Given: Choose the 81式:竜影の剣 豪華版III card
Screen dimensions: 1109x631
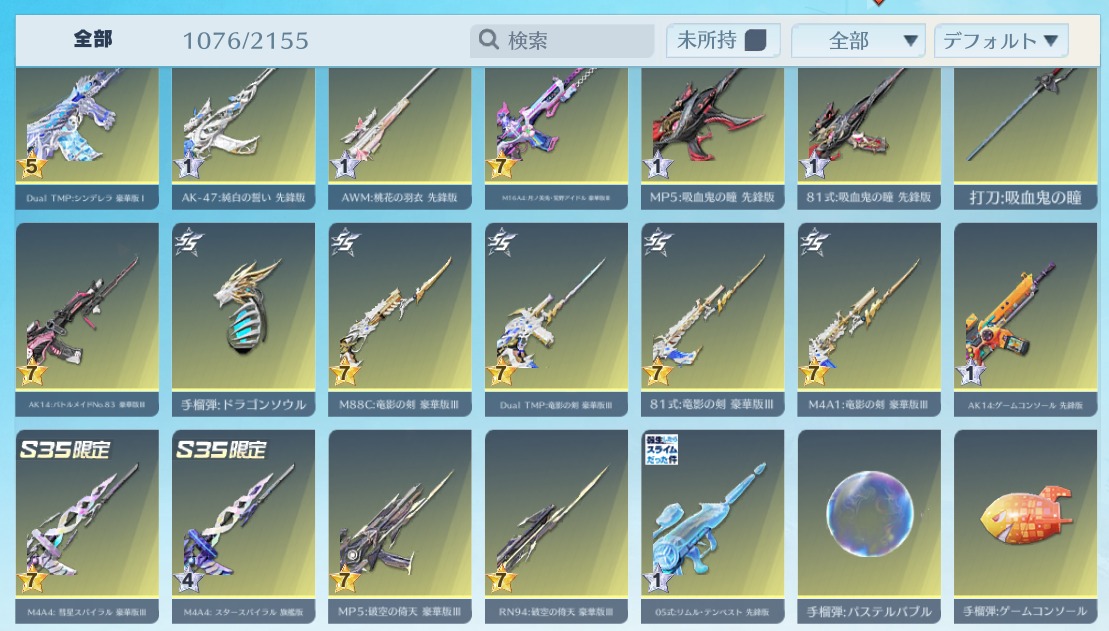Looking at the screenshot, I should coord(713,319).
